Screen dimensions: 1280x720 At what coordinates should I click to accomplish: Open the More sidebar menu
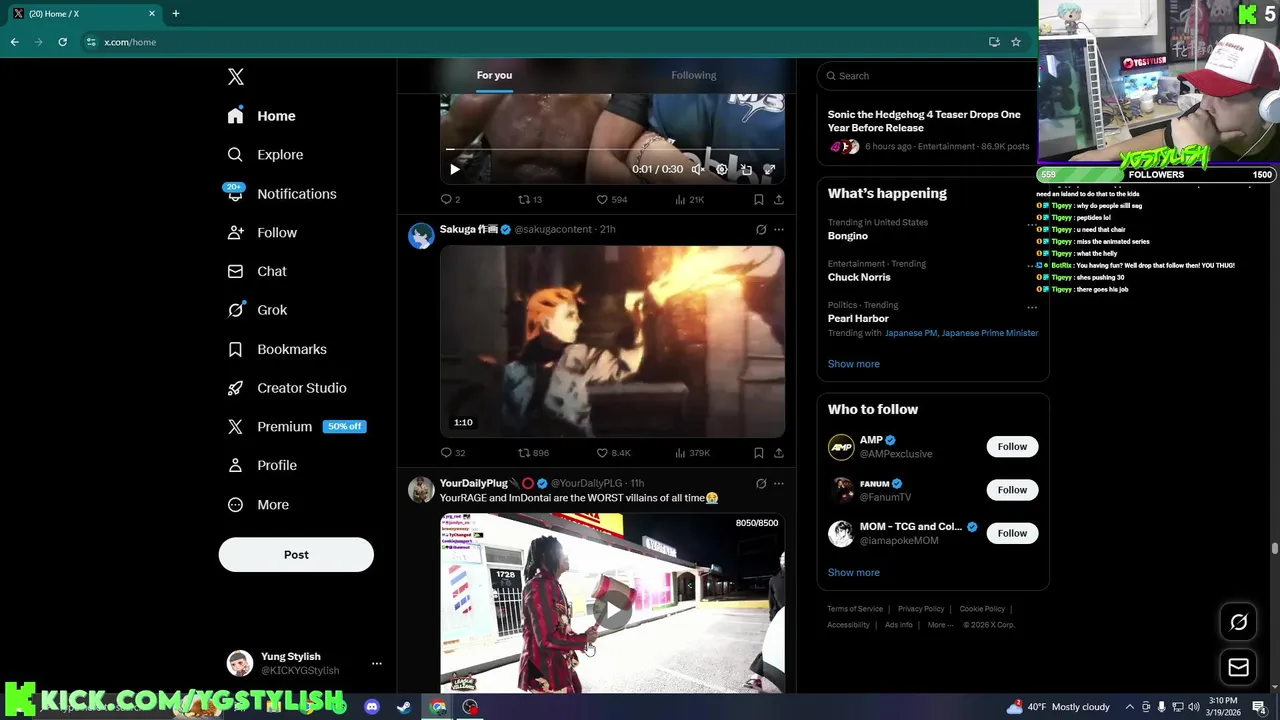pos(259,505)
